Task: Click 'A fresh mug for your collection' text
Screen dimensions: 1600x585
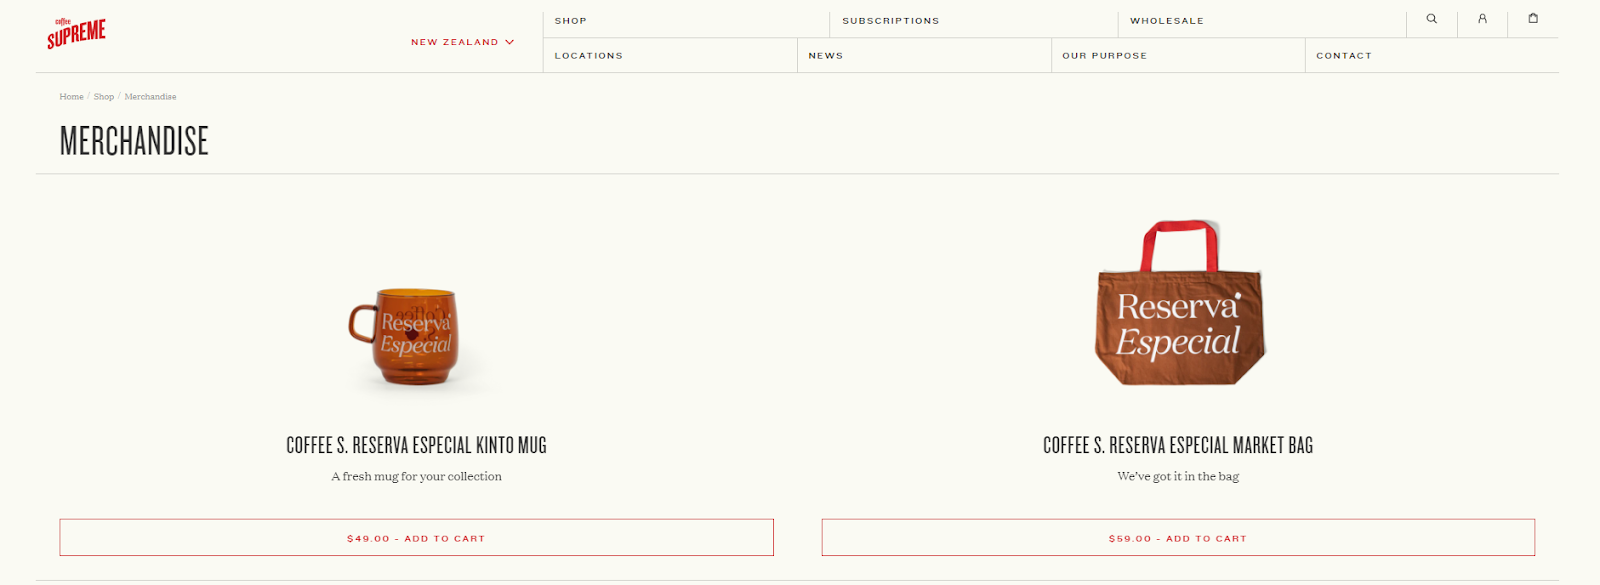Action: pyautogui.click(x=416, y=477)
